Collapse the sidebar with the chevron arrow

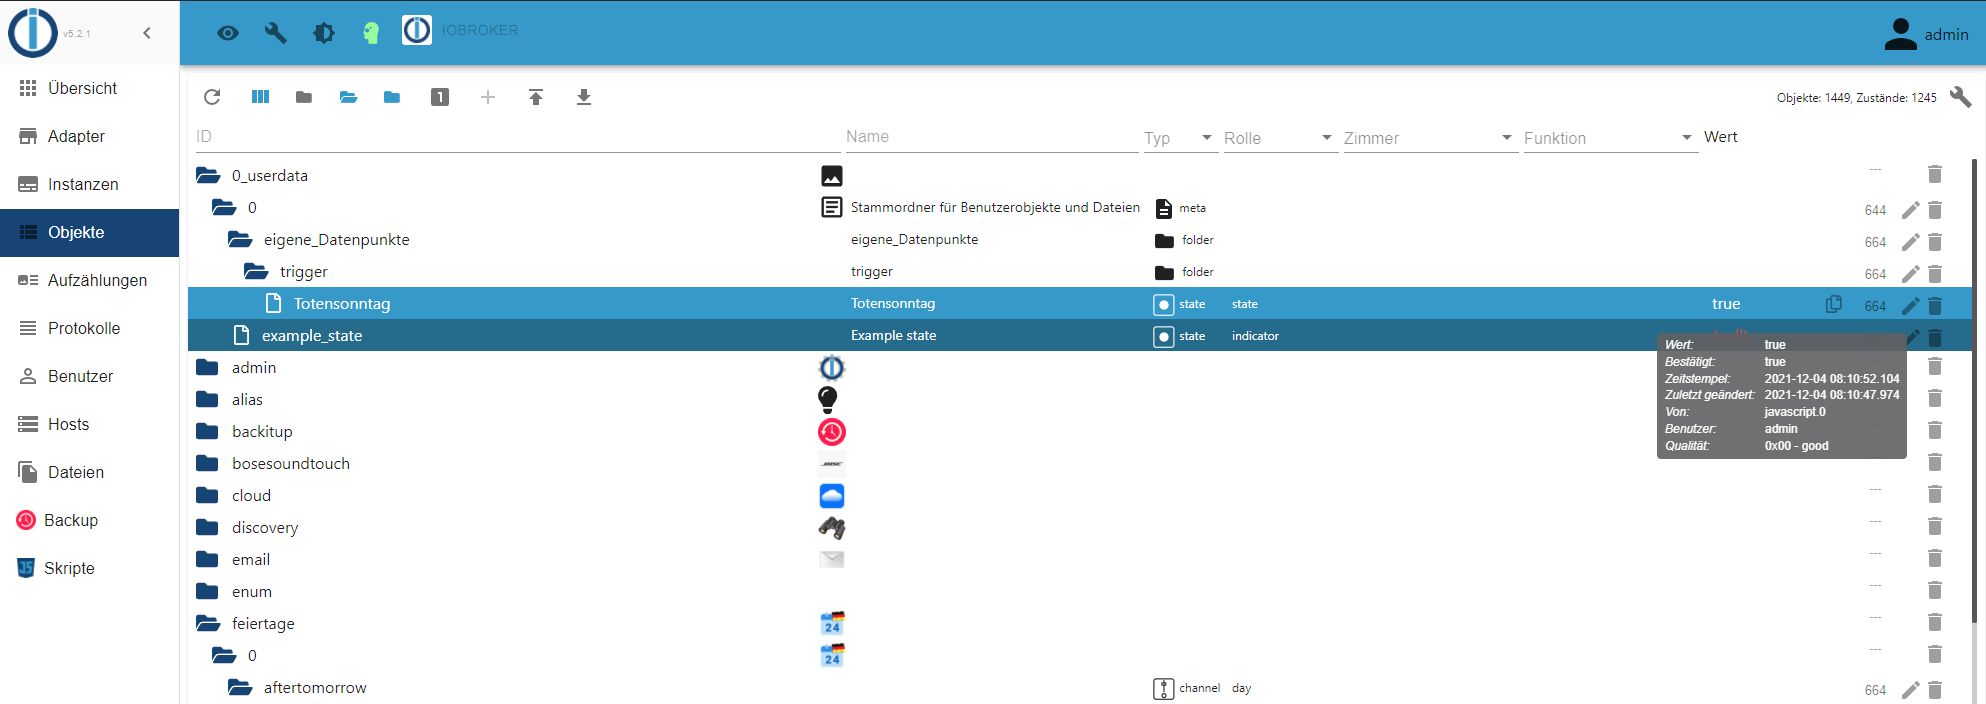point(147,33)
